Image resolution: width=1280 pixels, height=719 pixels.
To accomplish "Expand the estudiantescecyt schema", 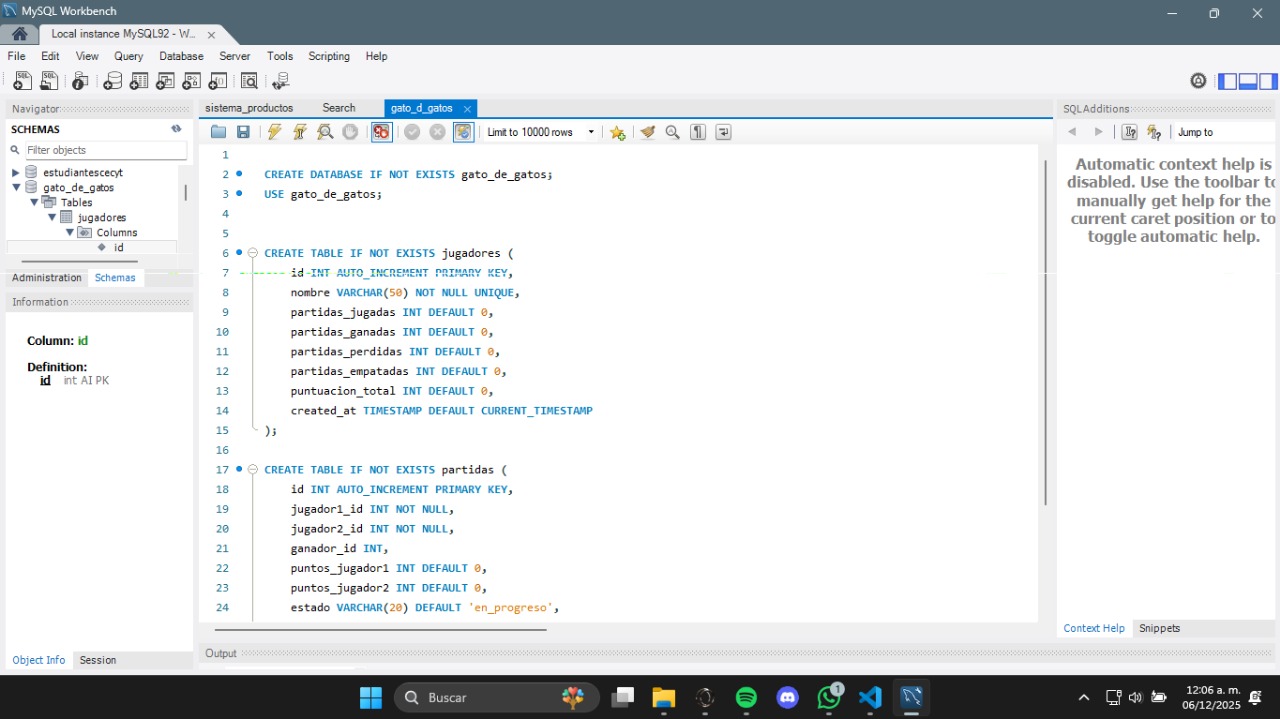I will [16, 173].
